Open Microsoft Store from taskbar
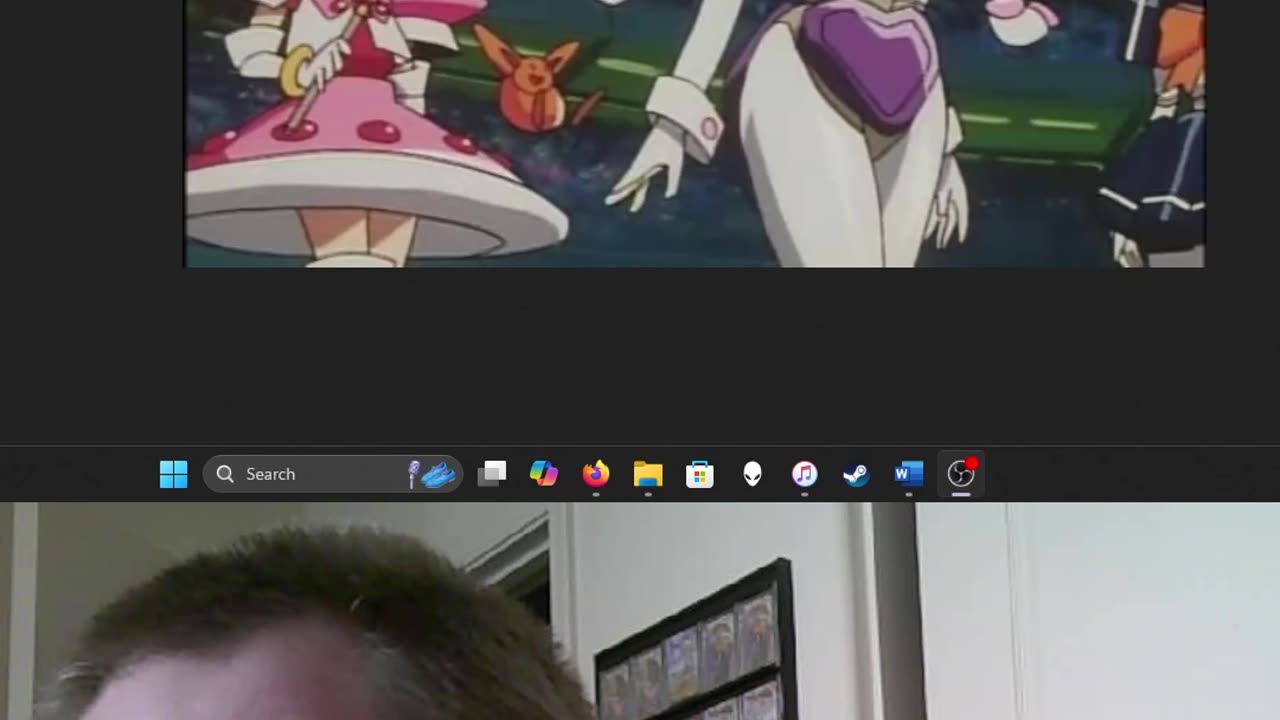The height and width of the screenshot is (720, 1280). tap(700, 474)
